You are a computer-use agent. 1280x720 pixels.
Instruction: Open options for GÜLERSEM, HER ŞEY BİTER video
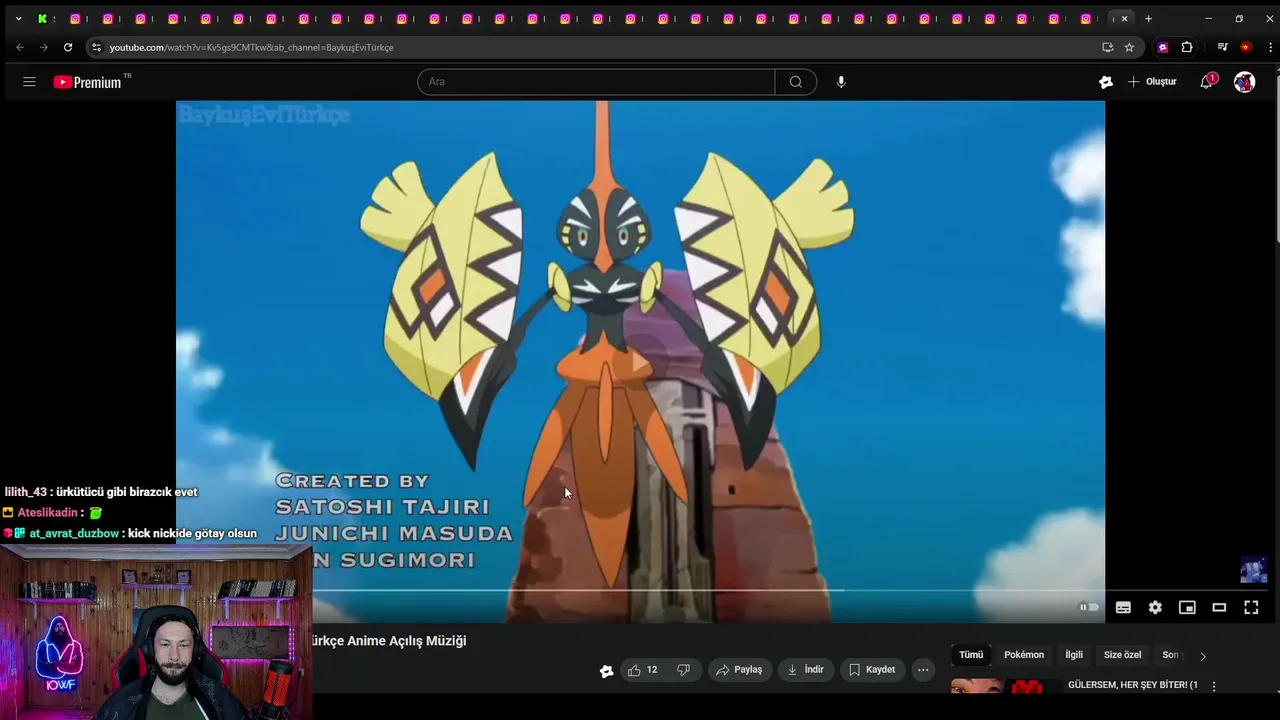pos(1214,686)
